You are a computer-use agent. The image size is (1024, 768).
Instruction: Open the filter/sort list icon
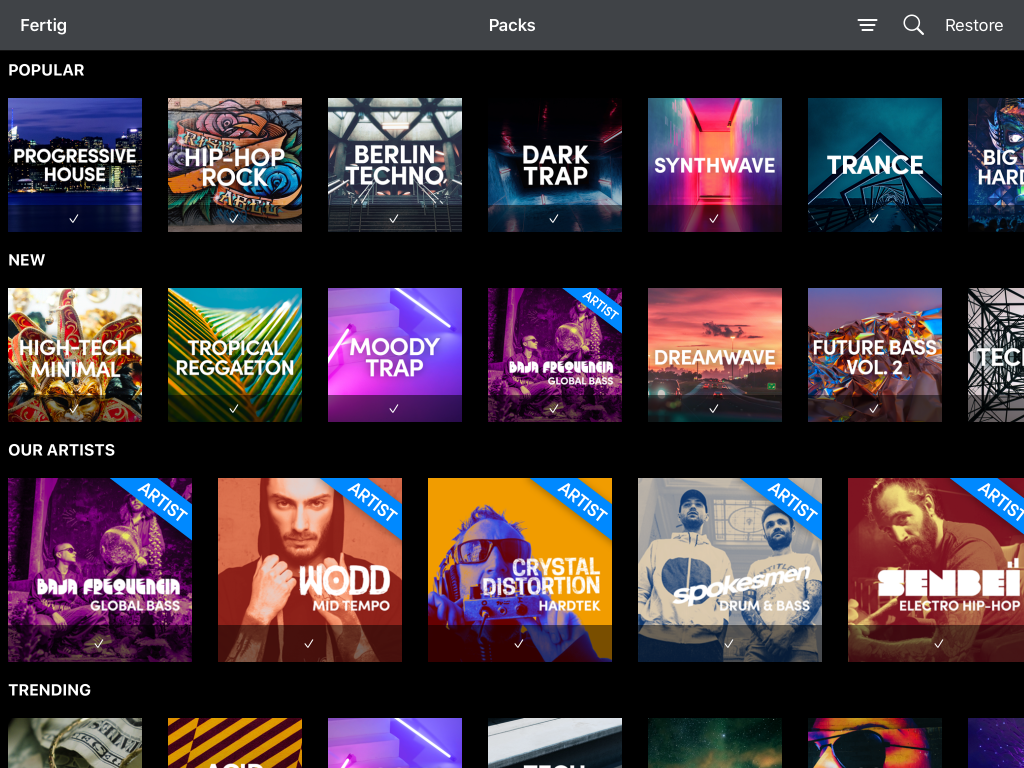(x=867, y=25)
